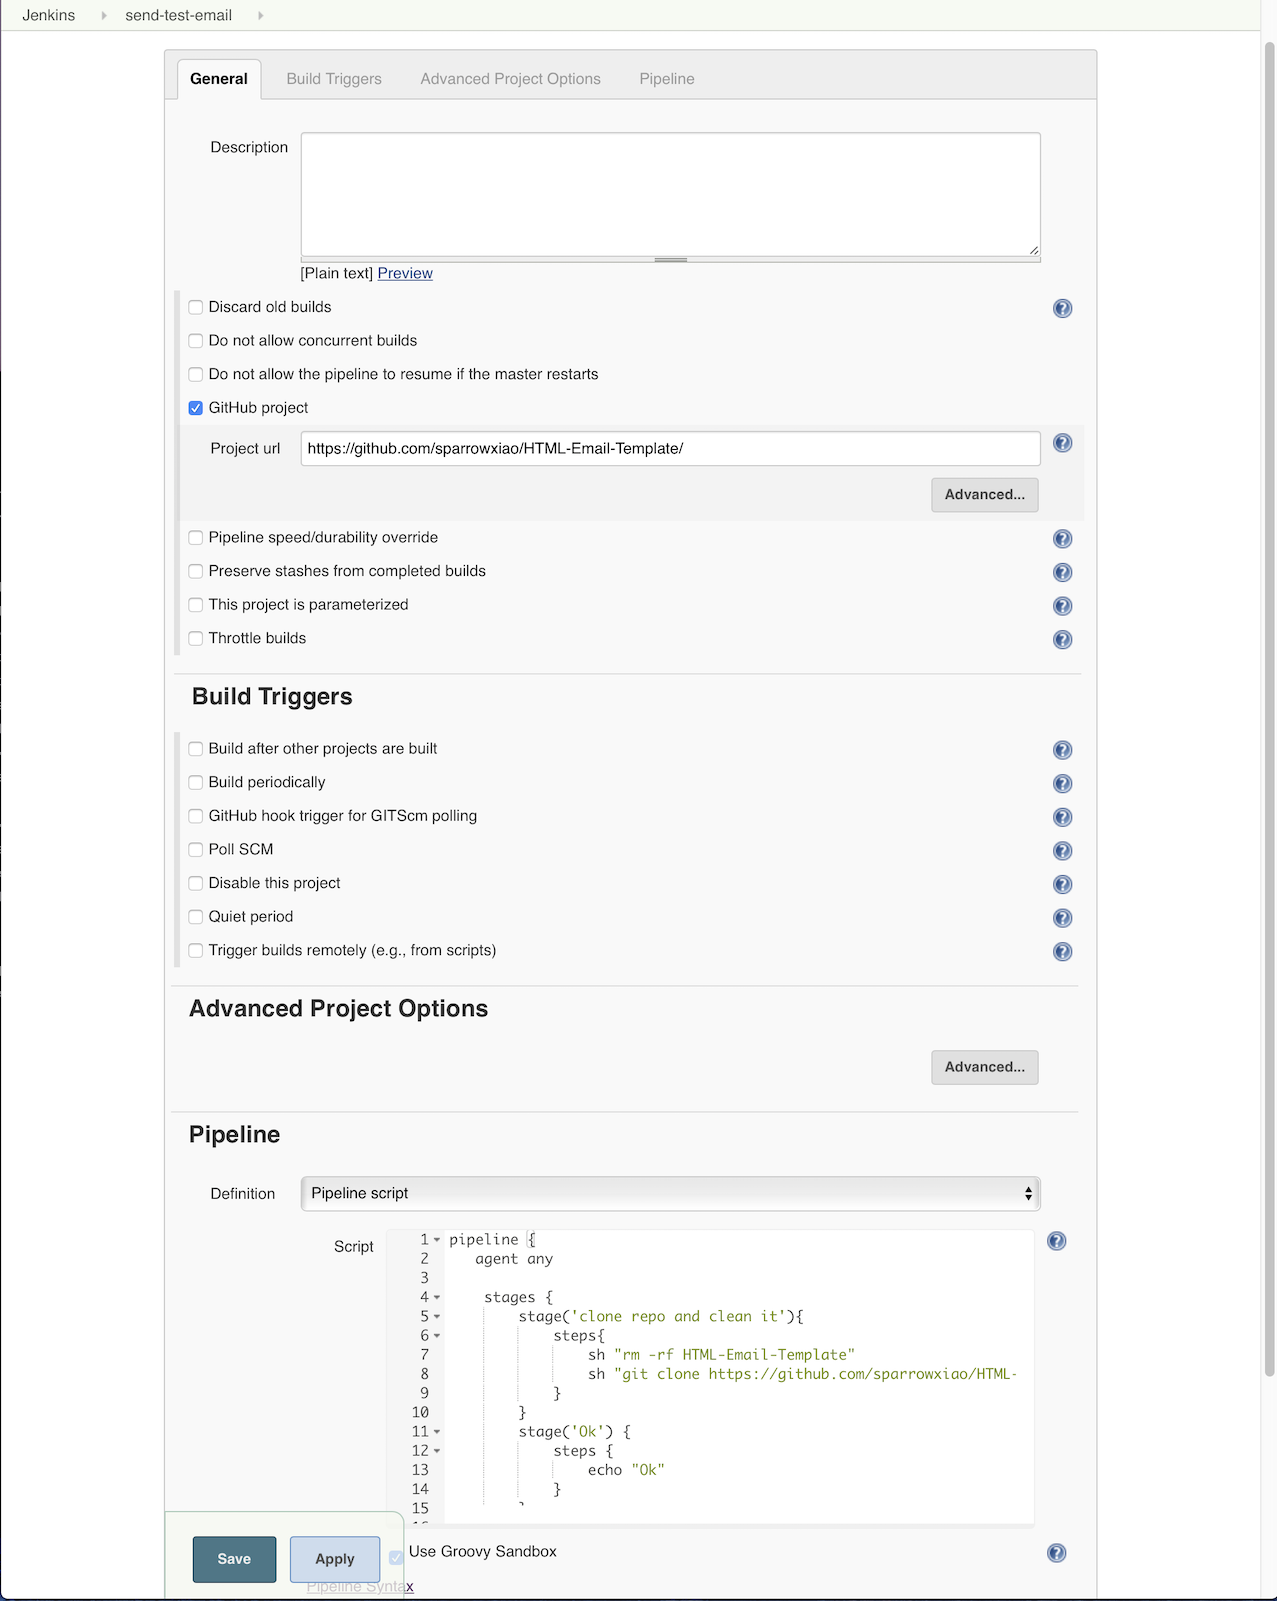Open send-test-email breadcrumb link
The width and height of the screenshot is (1277, 1601).
click(x=179, y=15)
